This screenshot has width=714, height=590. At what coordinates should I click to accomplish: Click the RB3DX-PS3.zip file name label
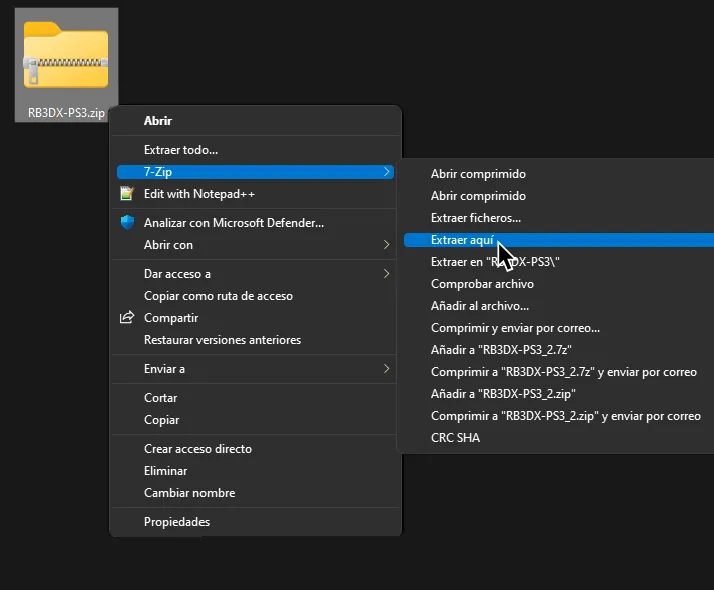[x=66, y=112]
